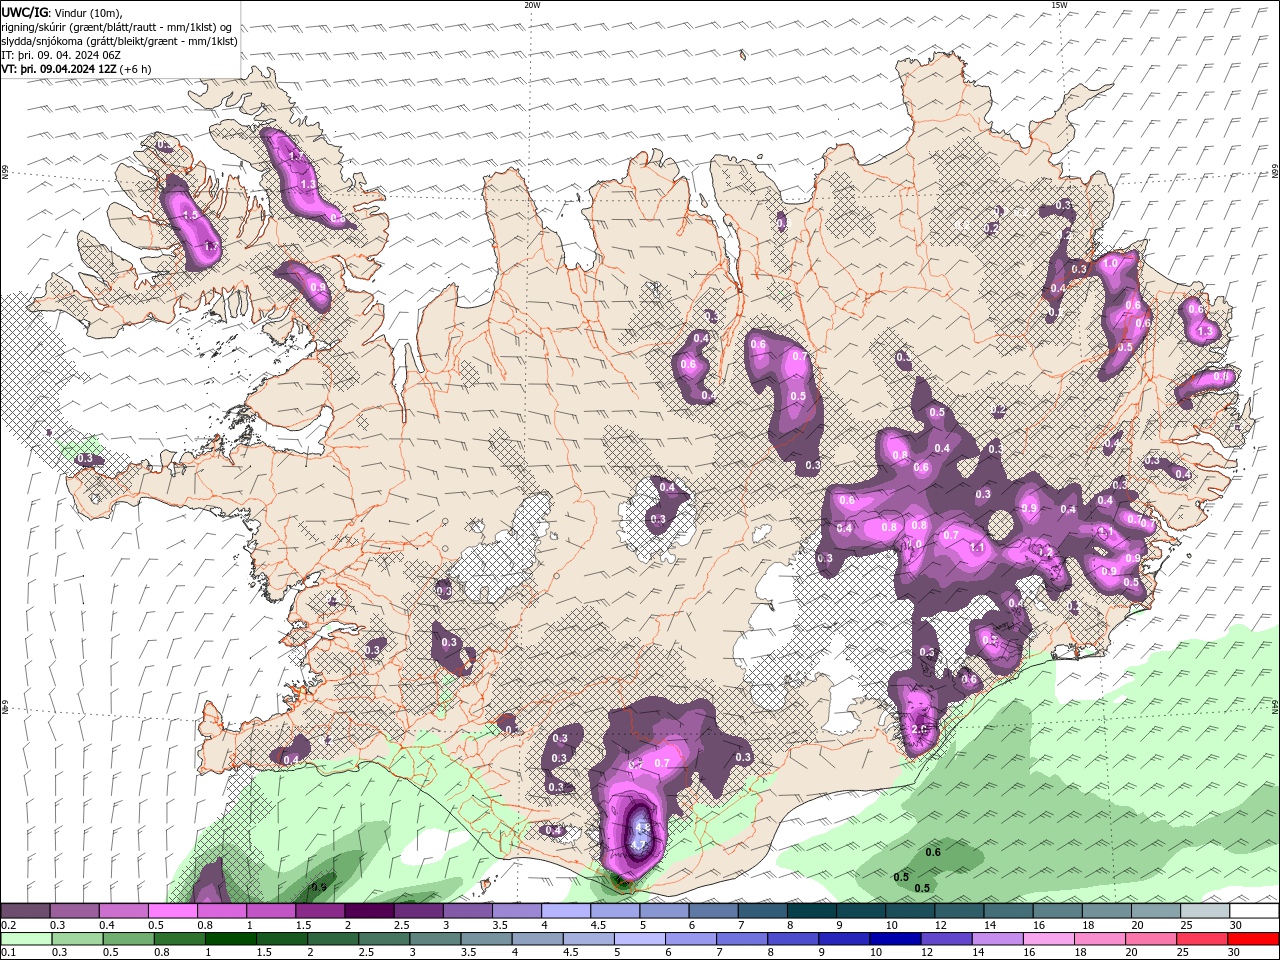1280x960 pixels.
Task: Choose the rain legend swatch from 4 to 4.5
Action: click(x=537, y=939)
